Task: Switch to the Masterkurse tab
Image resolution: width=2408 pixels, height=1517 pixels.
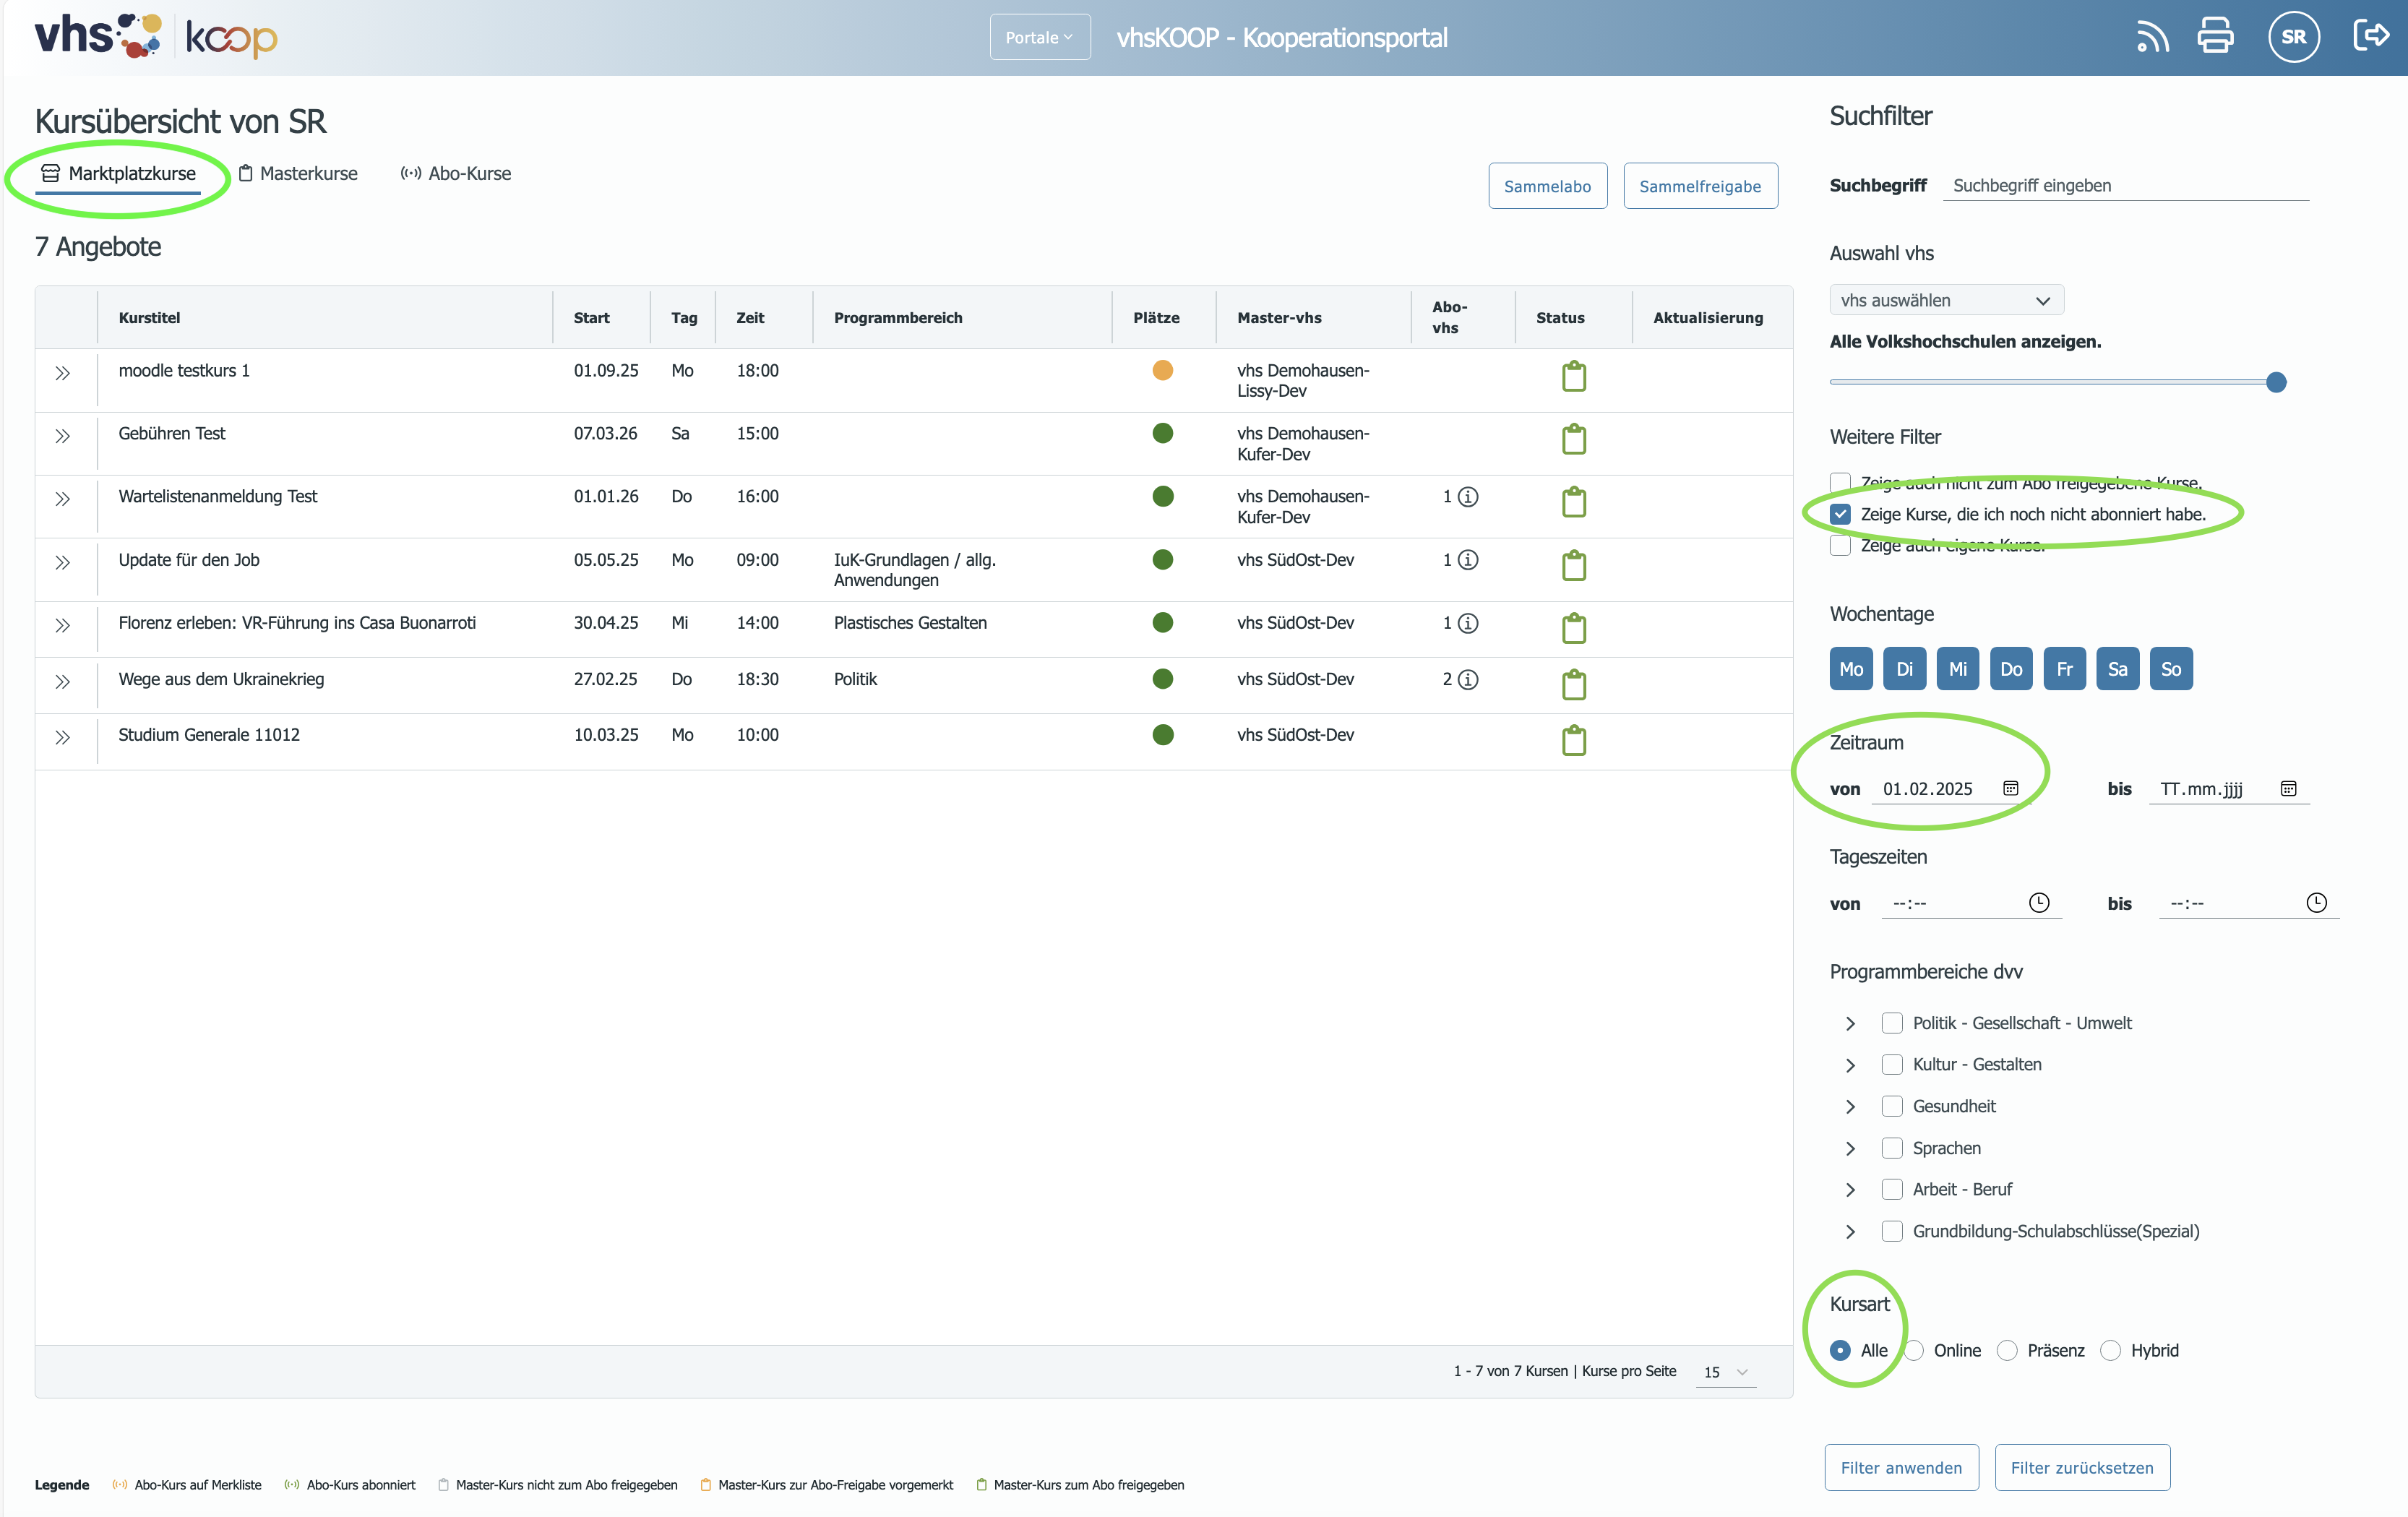Action: 298,173
